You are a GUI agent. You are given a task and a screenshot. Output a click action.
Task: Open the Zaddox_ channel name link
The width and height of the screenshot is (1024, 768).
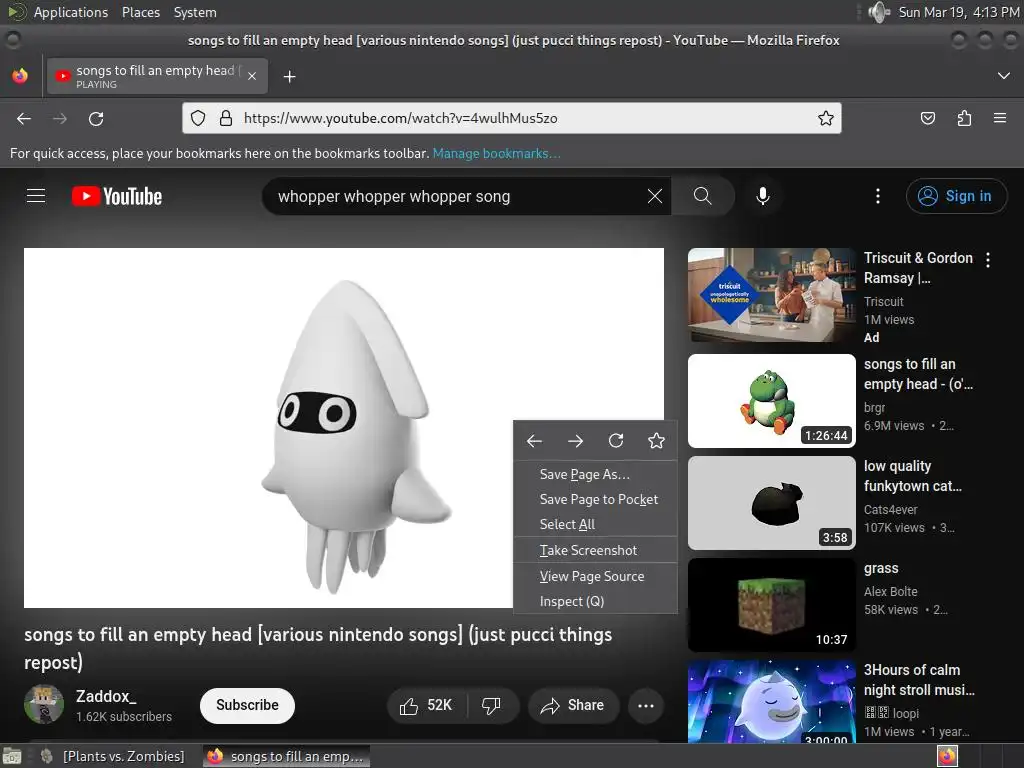pyautogui.click(x=106, y=696)
